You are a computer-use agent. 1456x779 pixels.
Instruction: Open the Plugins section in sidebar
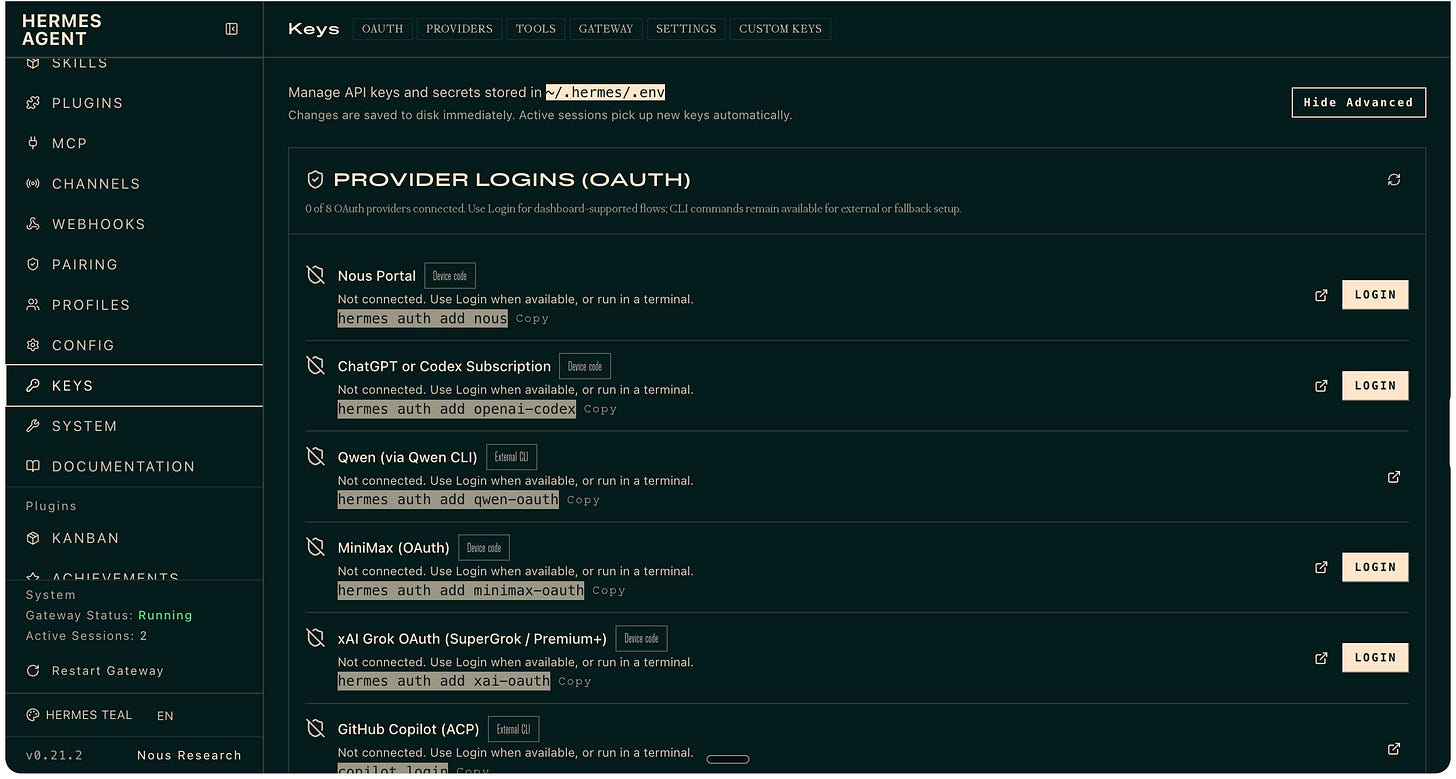135,103
